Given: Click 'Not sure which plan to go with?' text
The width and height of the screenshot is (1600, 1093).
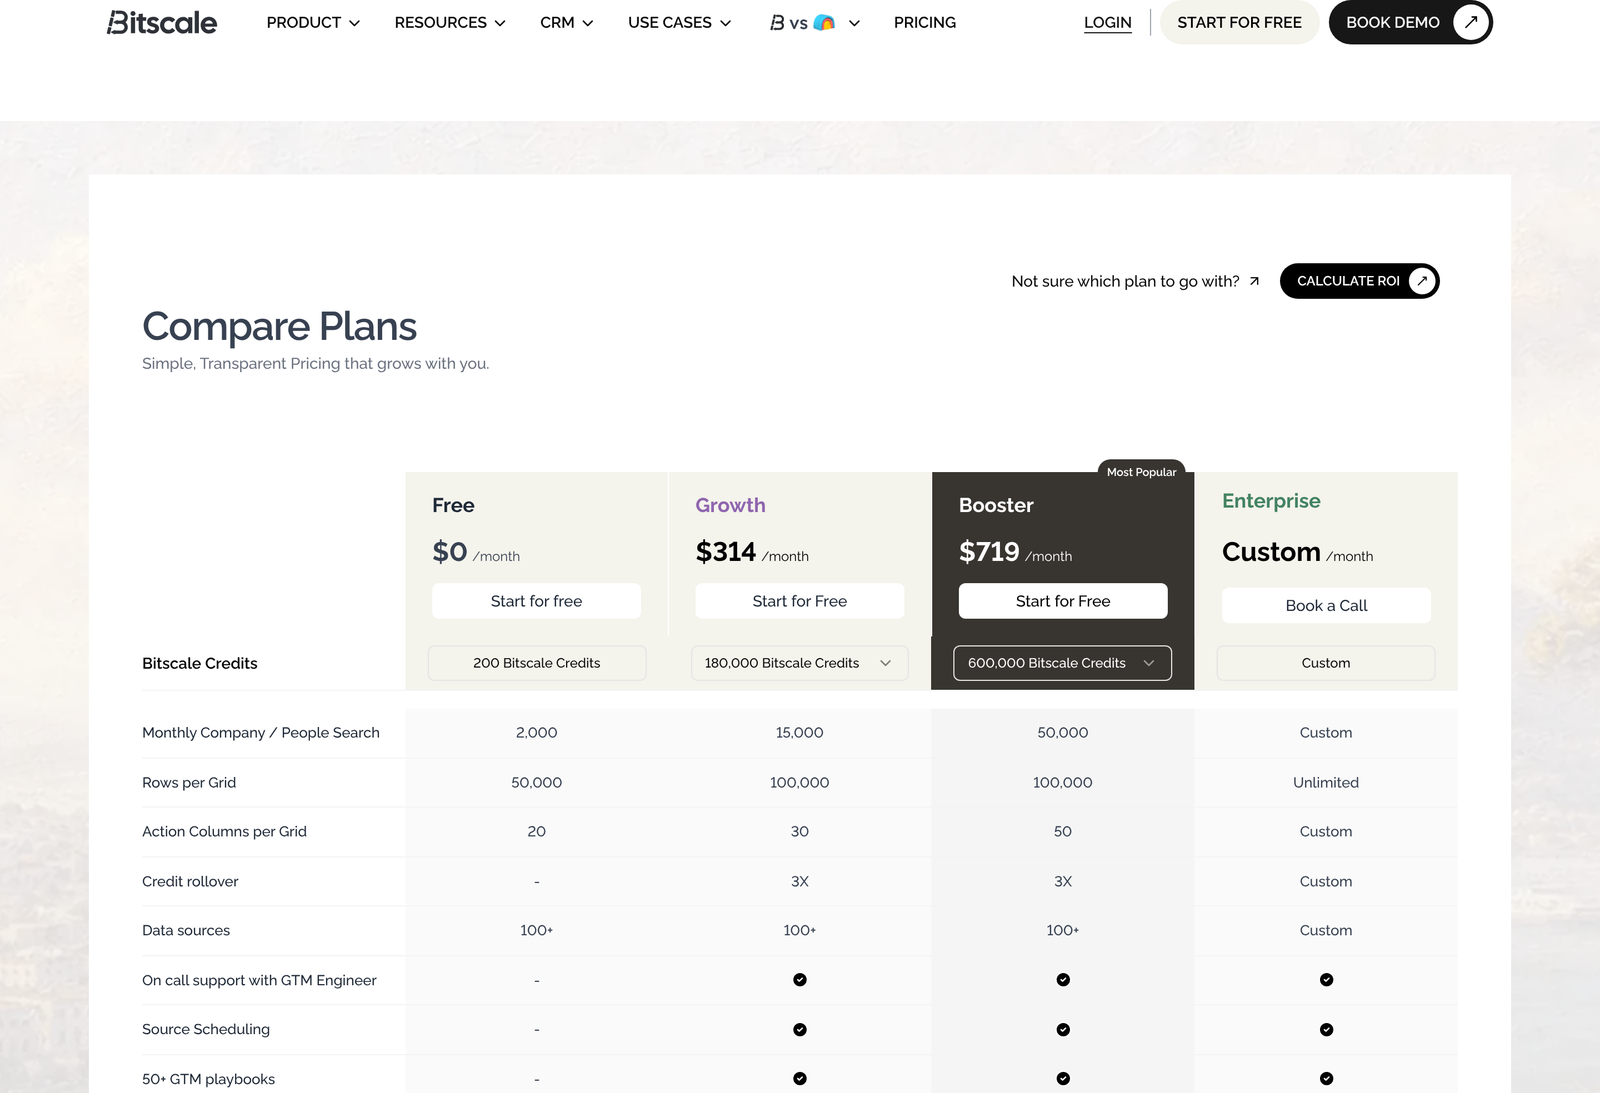Looking at the screenshot, I should [1126, 281].
